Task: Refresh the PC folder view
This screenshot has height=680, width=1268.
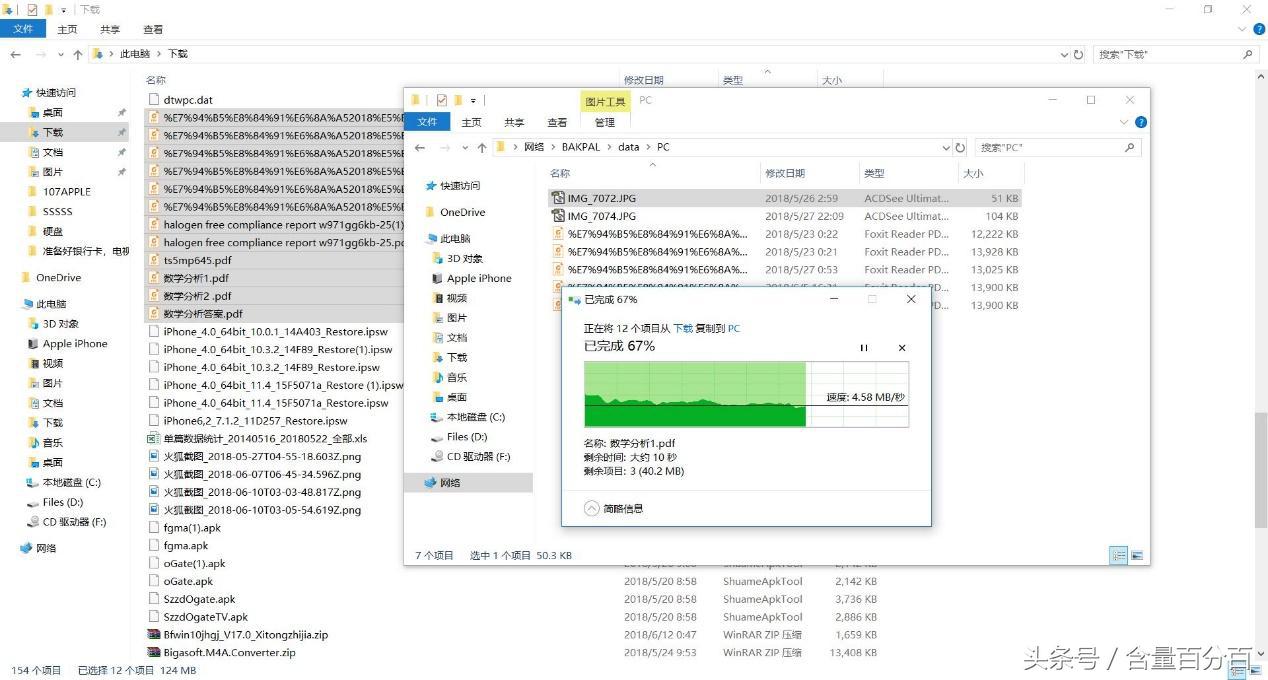Action: coord(960,147)
